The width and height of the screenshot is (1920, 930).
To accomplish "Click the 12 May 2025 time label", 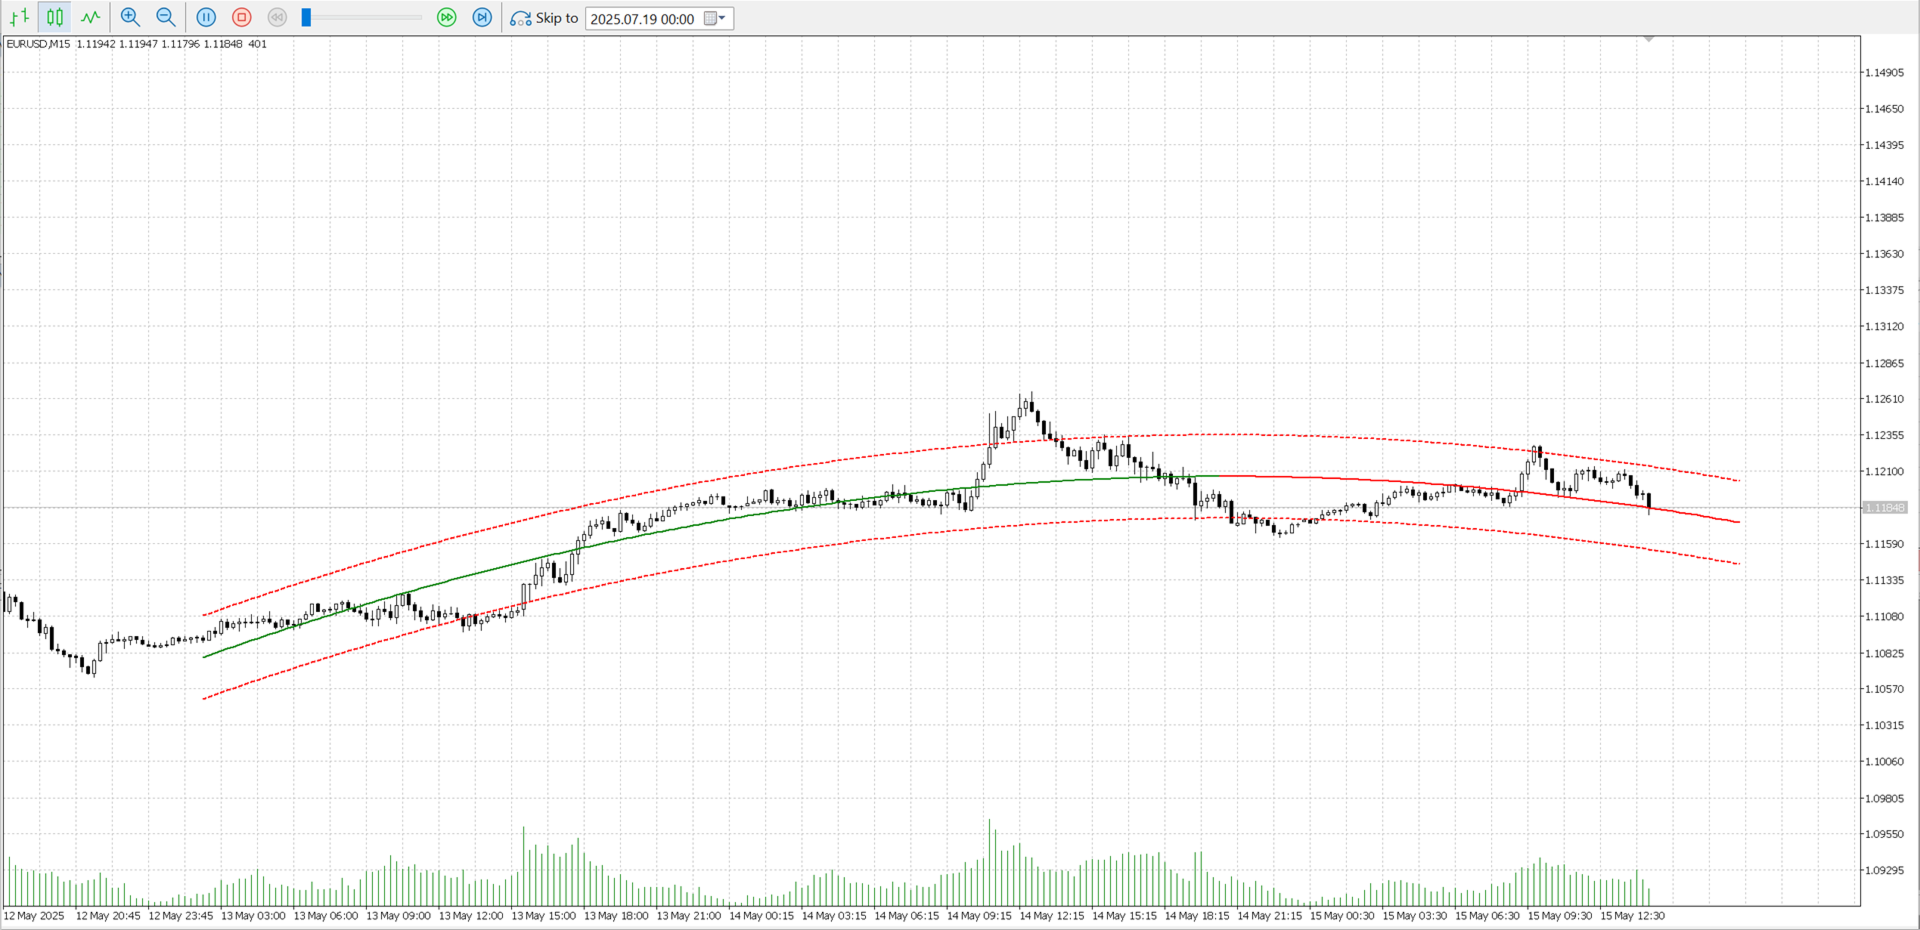I will tap(34, 916).
